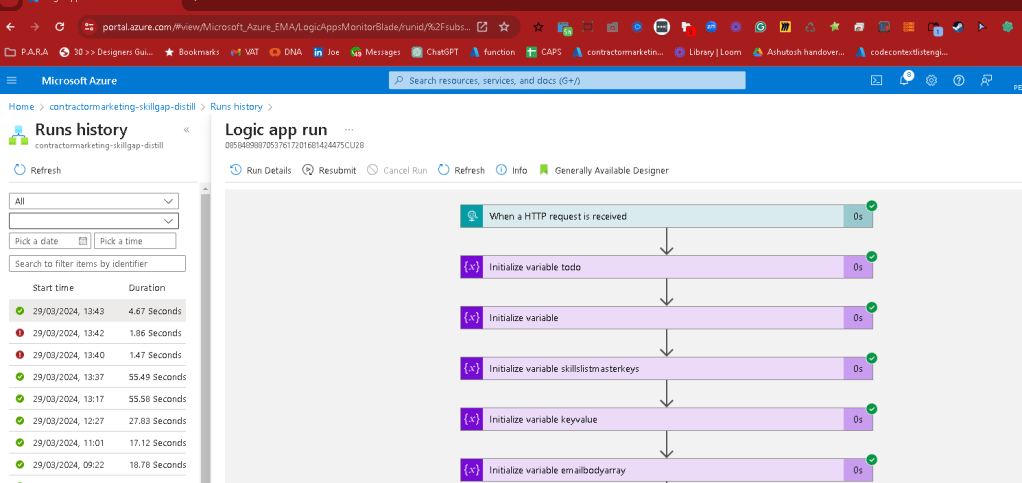Select the 11:01 run, 17.12 Seconds
This screenshot has width=1022, height=483.
(98, 443)
